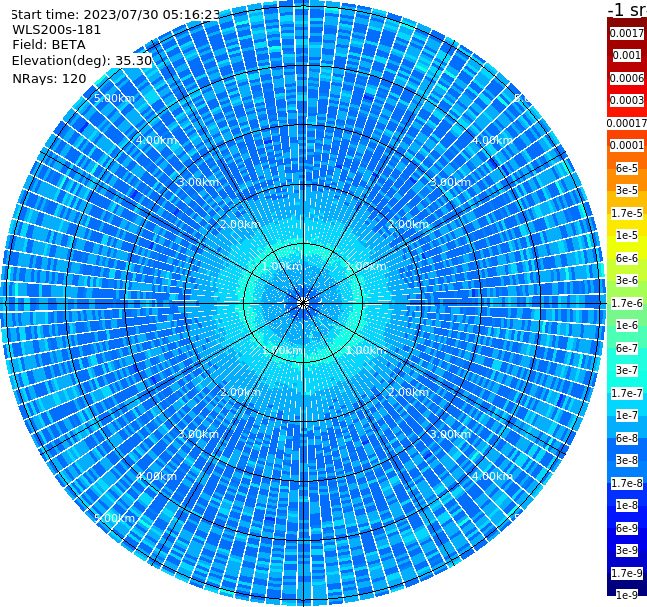
Task: Click the 3.00km ring label in upper-left quadrant
Action: [x=198, y=182]
